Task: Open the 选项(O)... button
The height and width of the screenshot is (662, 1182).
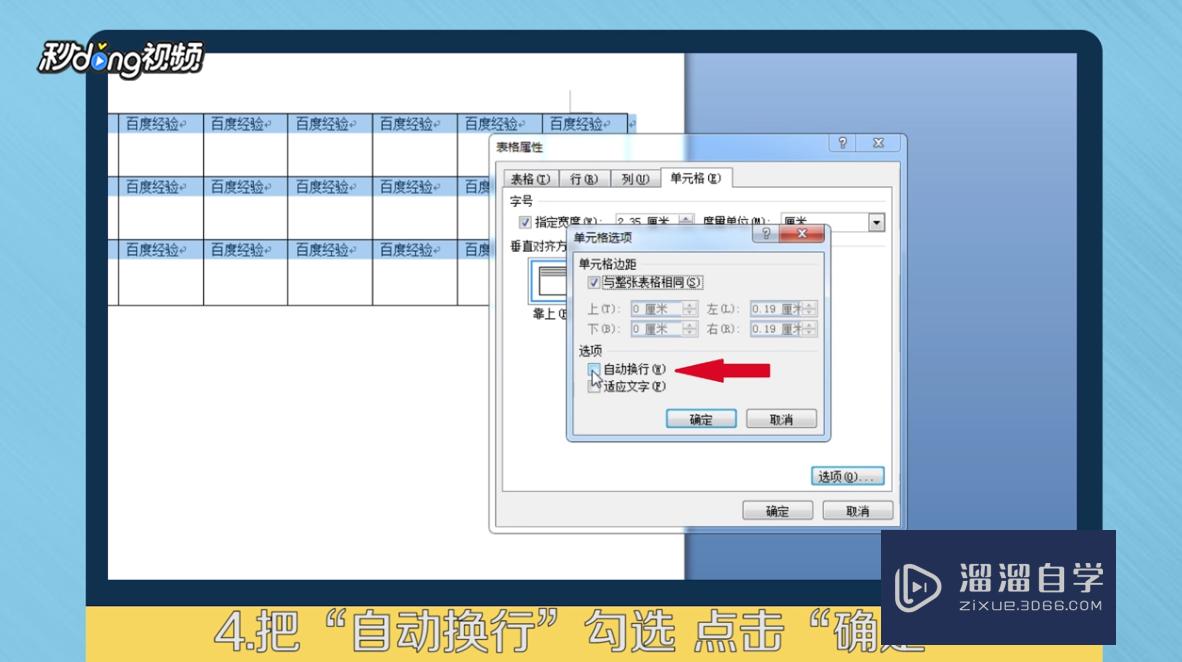Action: click(847, 477)
